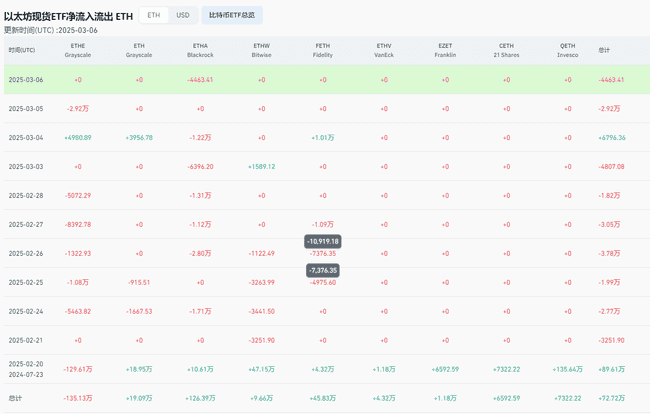Click the +1589.12 Bitwise value on 2025-03-03
Screen dimensions: 650x414
point(262,167)
